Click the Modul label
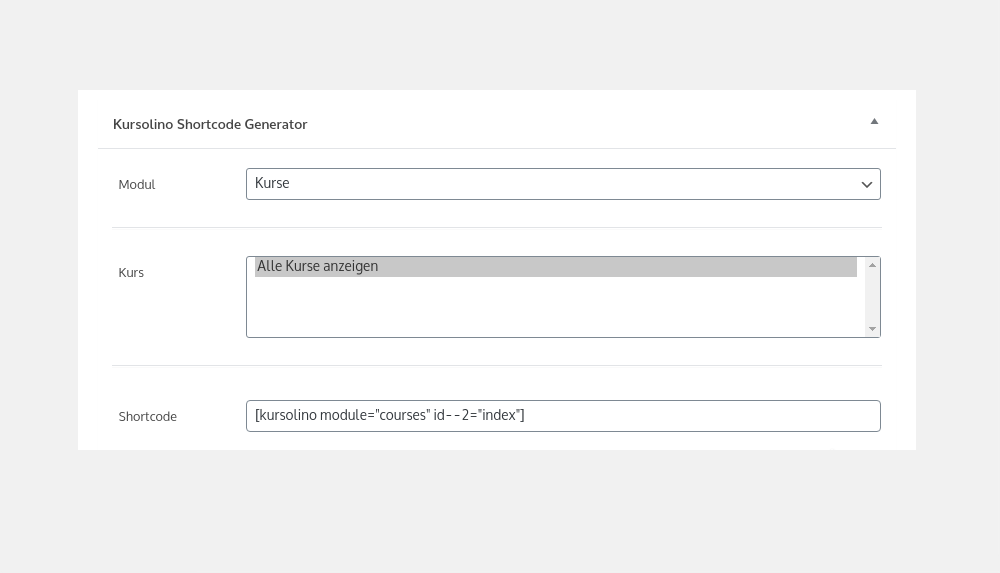This screenshot has width=1000, height=573. (x=136, y=184)
